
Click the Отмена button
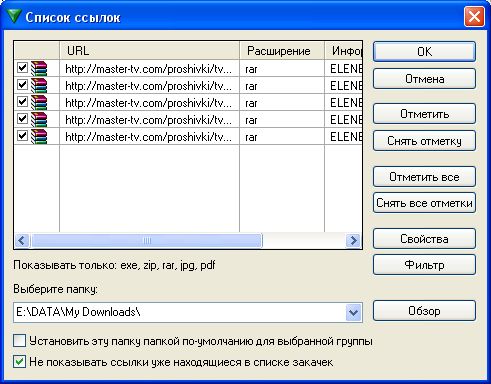pos(424,79)
